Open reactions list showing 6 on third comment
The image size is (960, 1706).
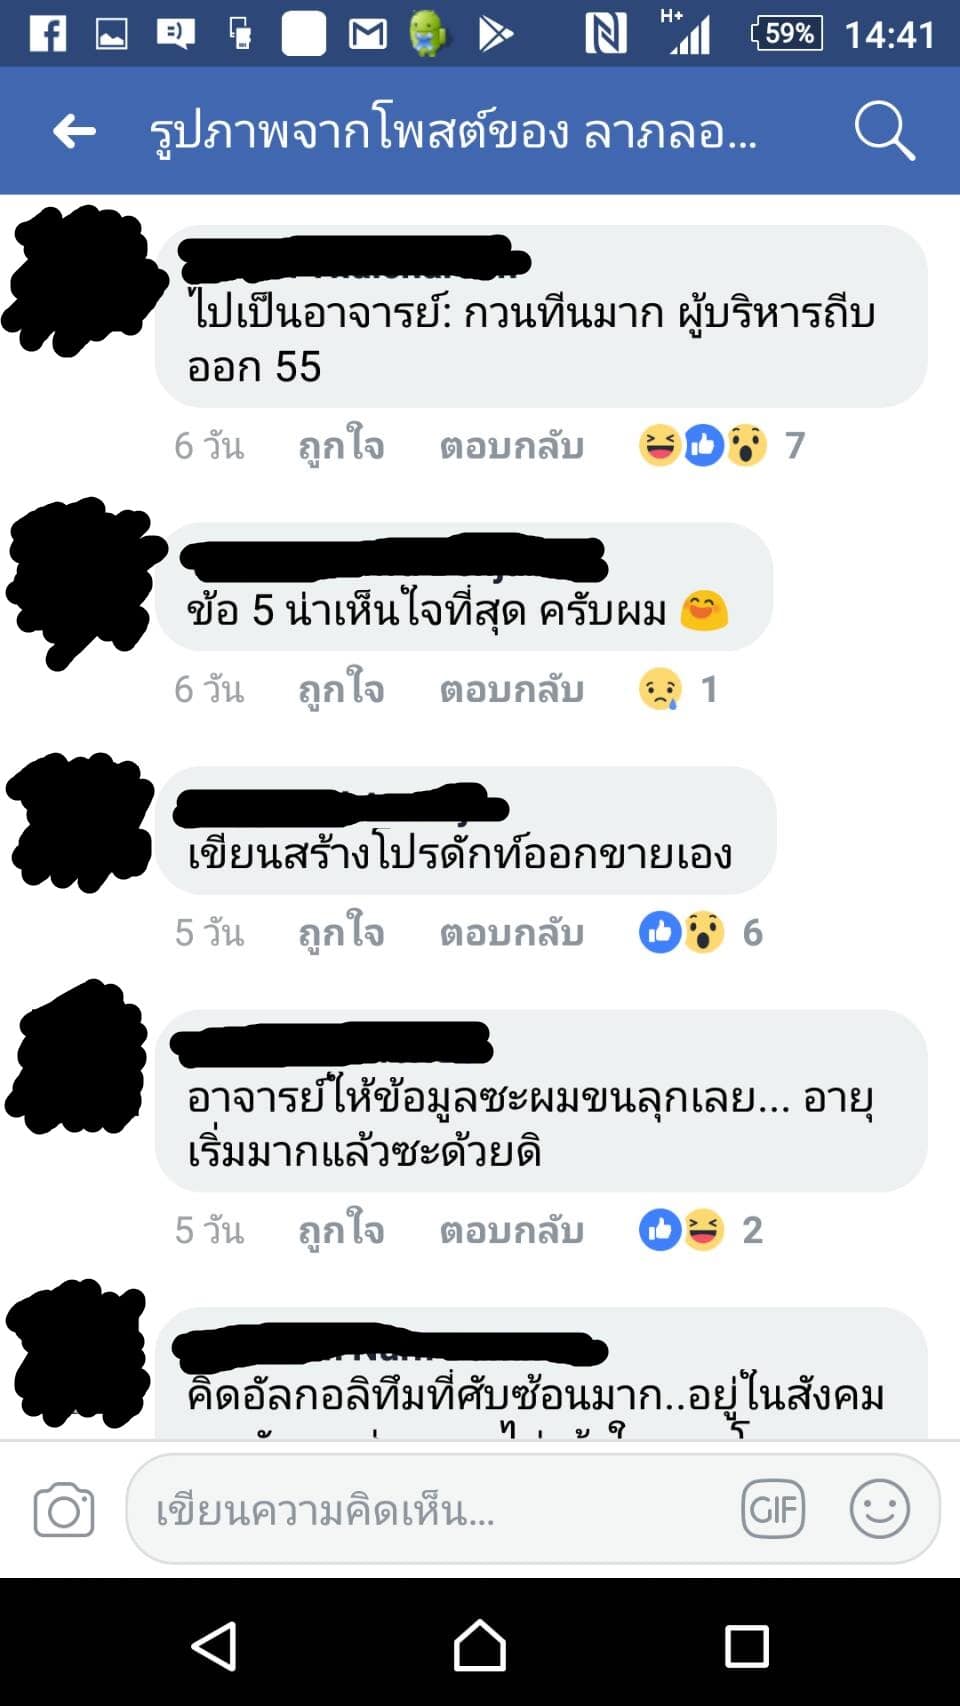(x=701, y=932)
